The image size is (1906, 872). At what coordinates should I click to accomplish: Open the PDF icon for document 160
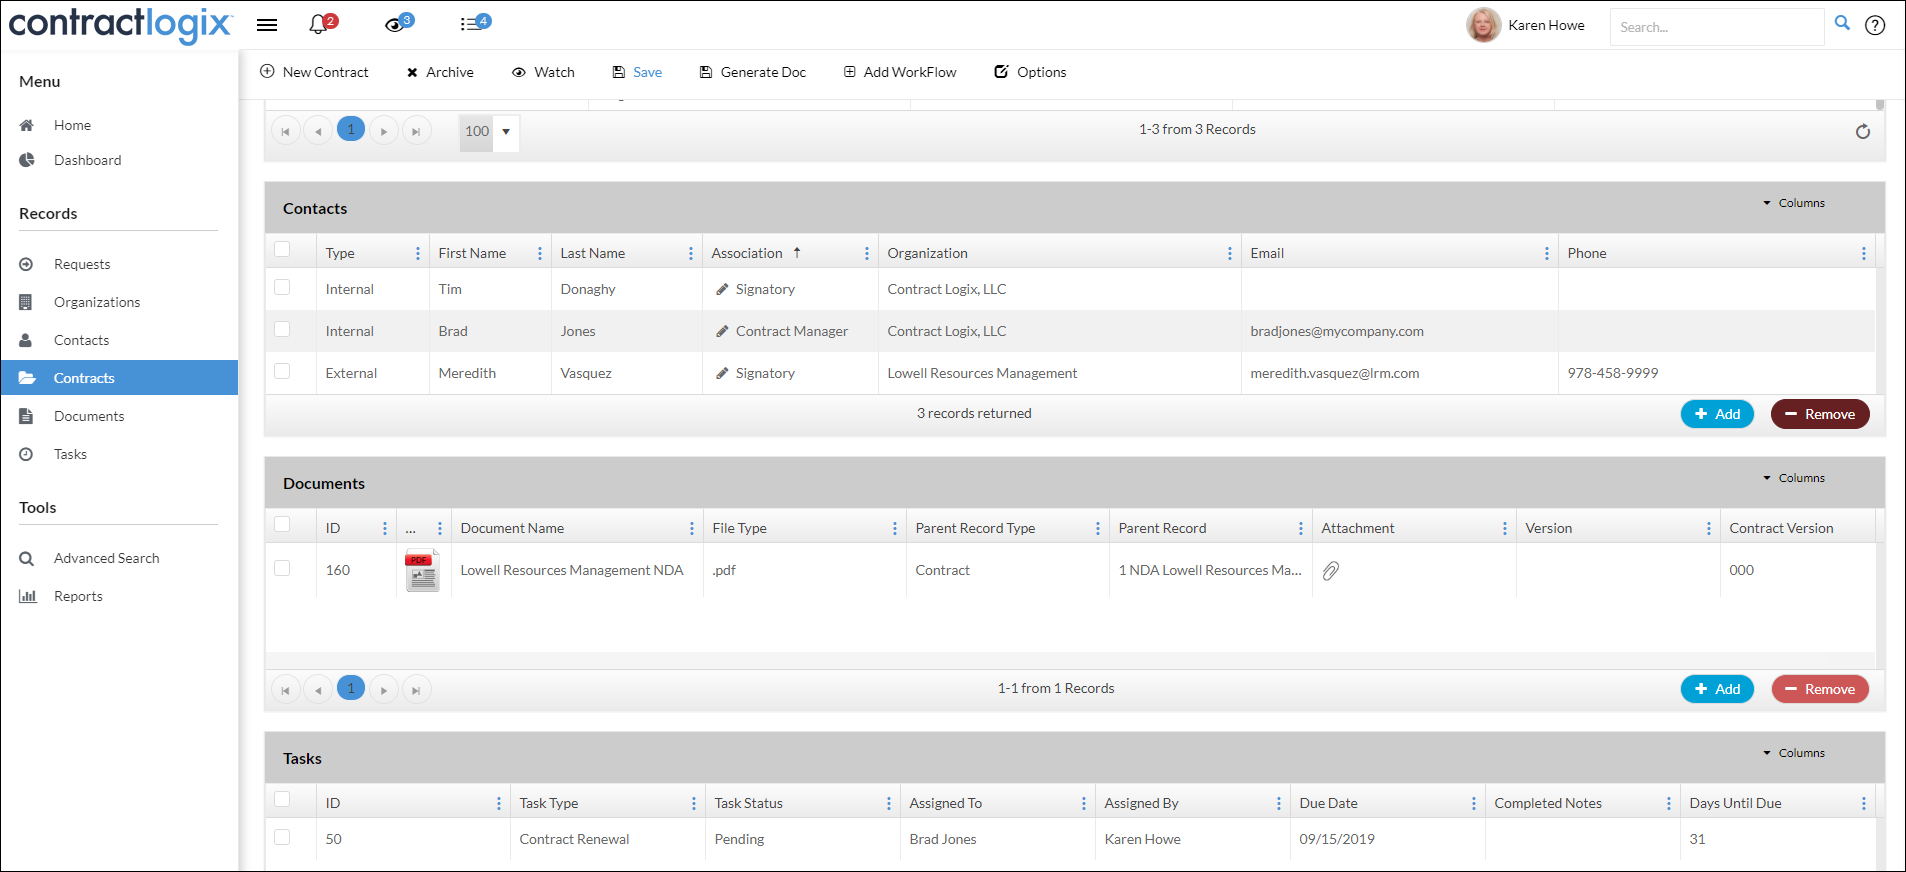pyautogui.click(x=422, y=570)
